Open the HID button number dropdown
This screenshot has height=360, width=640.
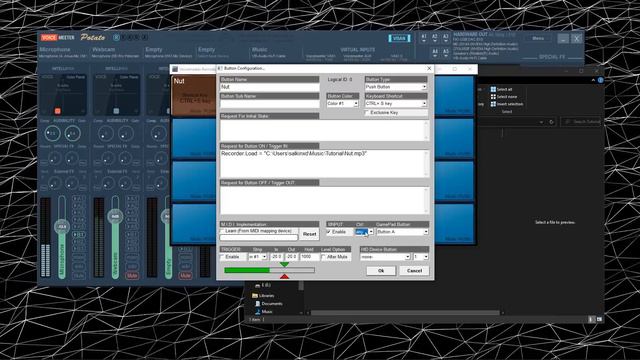[421, 257]
